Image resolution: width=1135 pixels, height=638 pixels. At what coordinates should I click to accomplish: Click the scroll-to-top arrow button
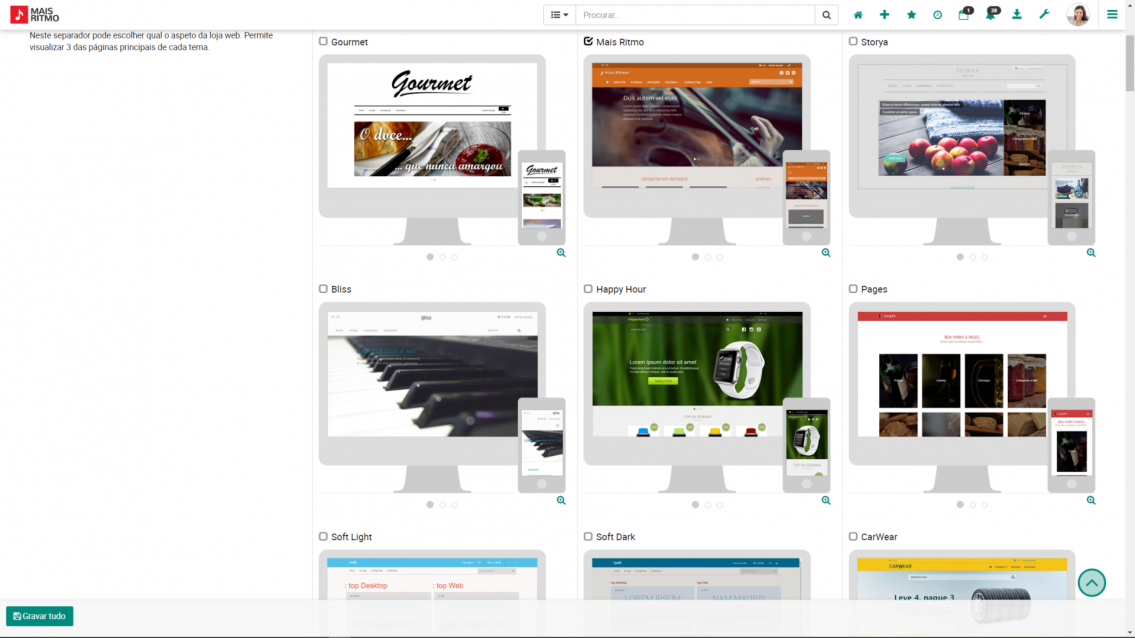click(x=1092, y=583)
